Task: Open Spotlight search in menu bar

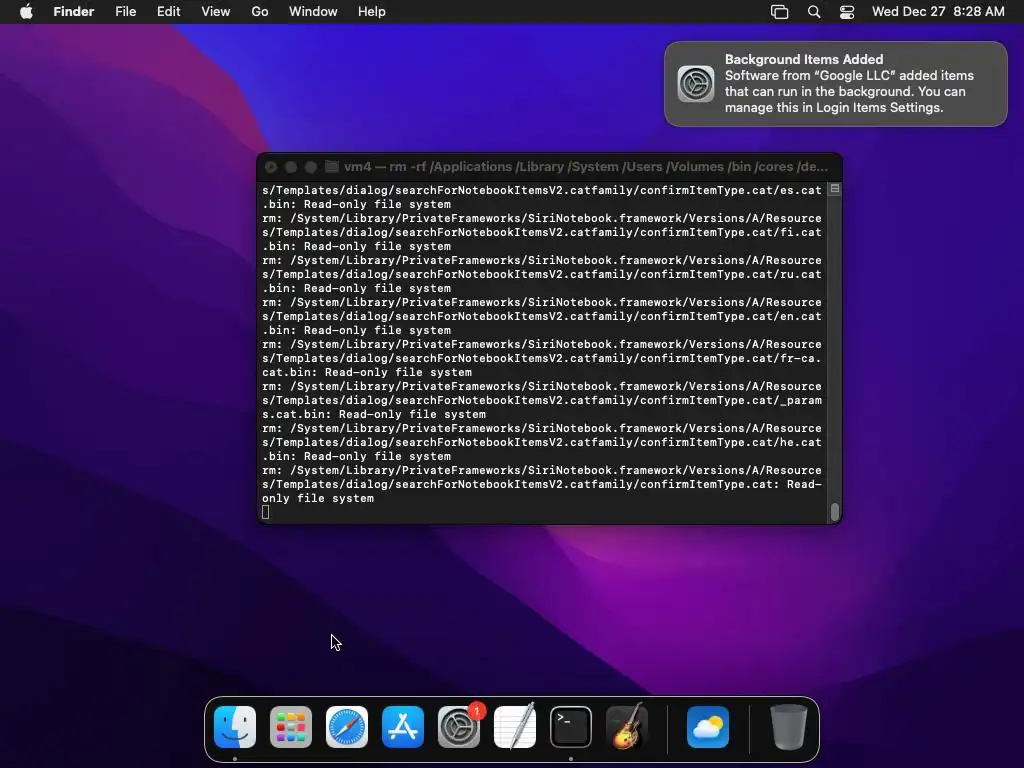Action: (814, 12)
